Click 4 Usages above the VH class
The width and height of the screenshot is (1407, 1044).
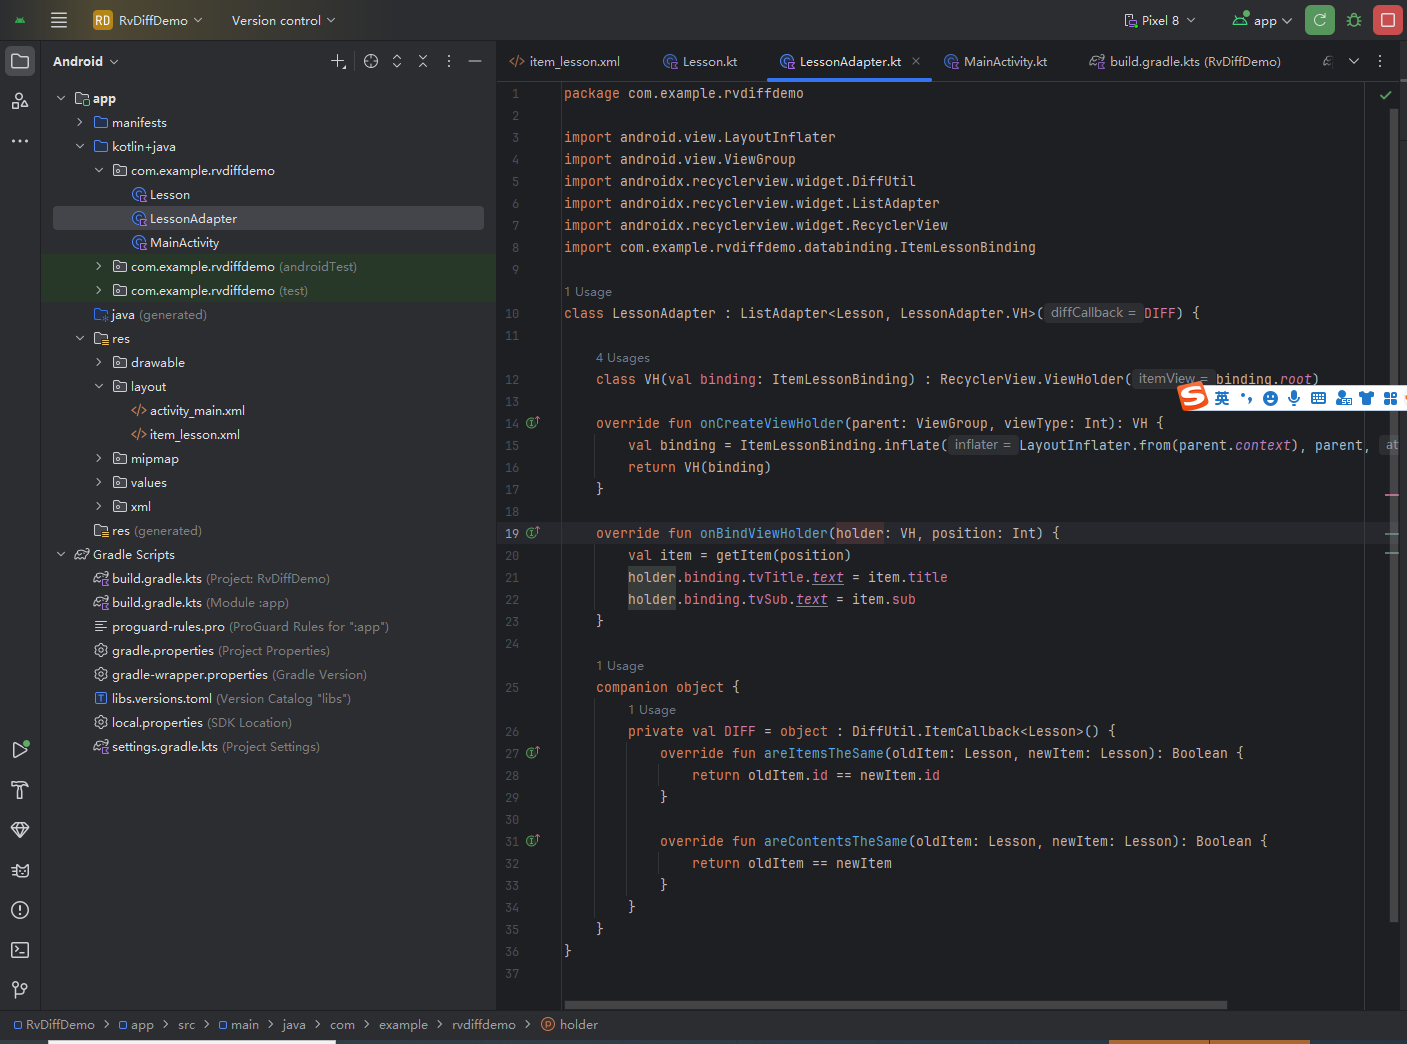point(623,357)
